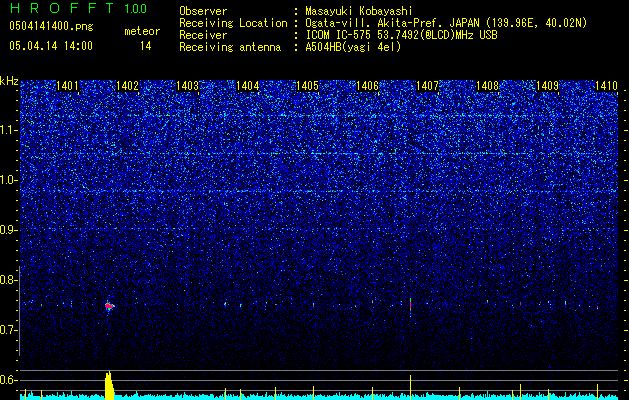This screenshot has width=629, height=400.
Task: Click the A504HB yagi antenna text
Action: pos(353,47)
